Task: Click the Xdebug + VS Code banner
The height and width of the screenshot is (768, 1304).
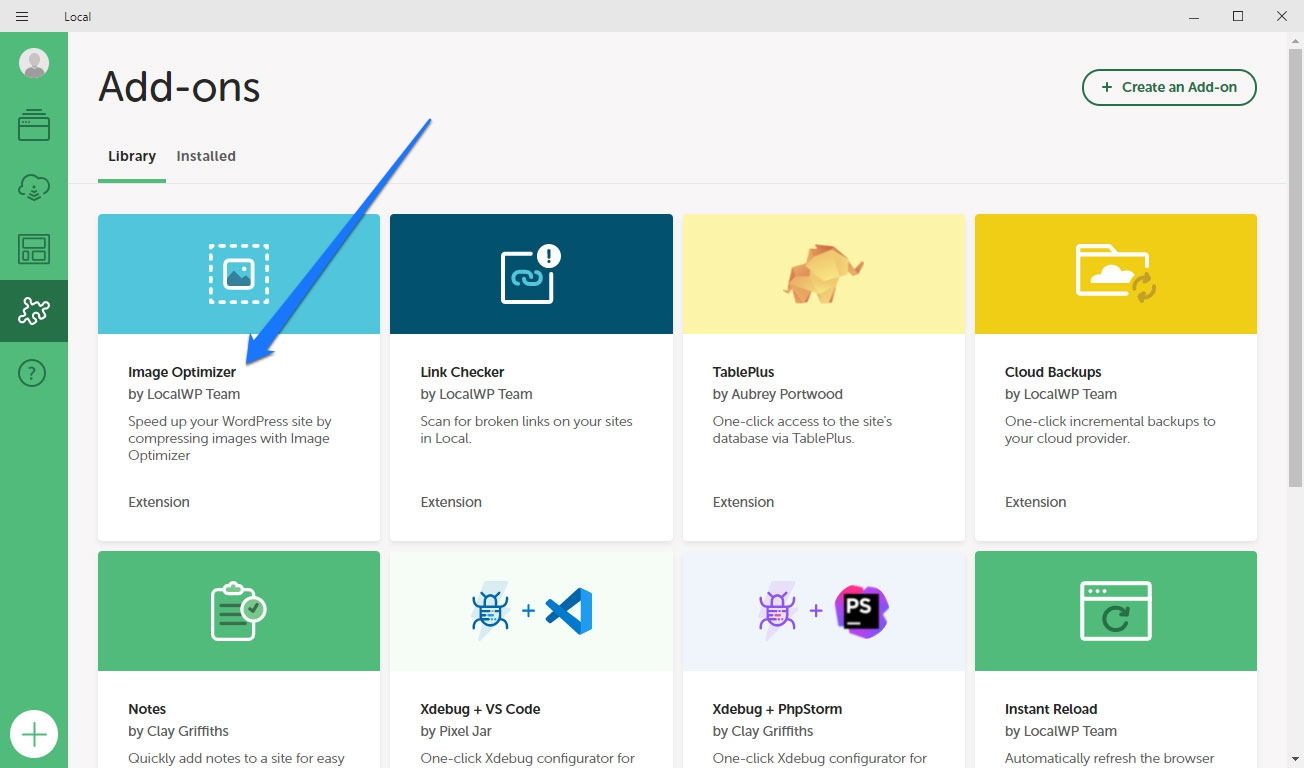Action: pyautogui.click(x=531, y=611)
